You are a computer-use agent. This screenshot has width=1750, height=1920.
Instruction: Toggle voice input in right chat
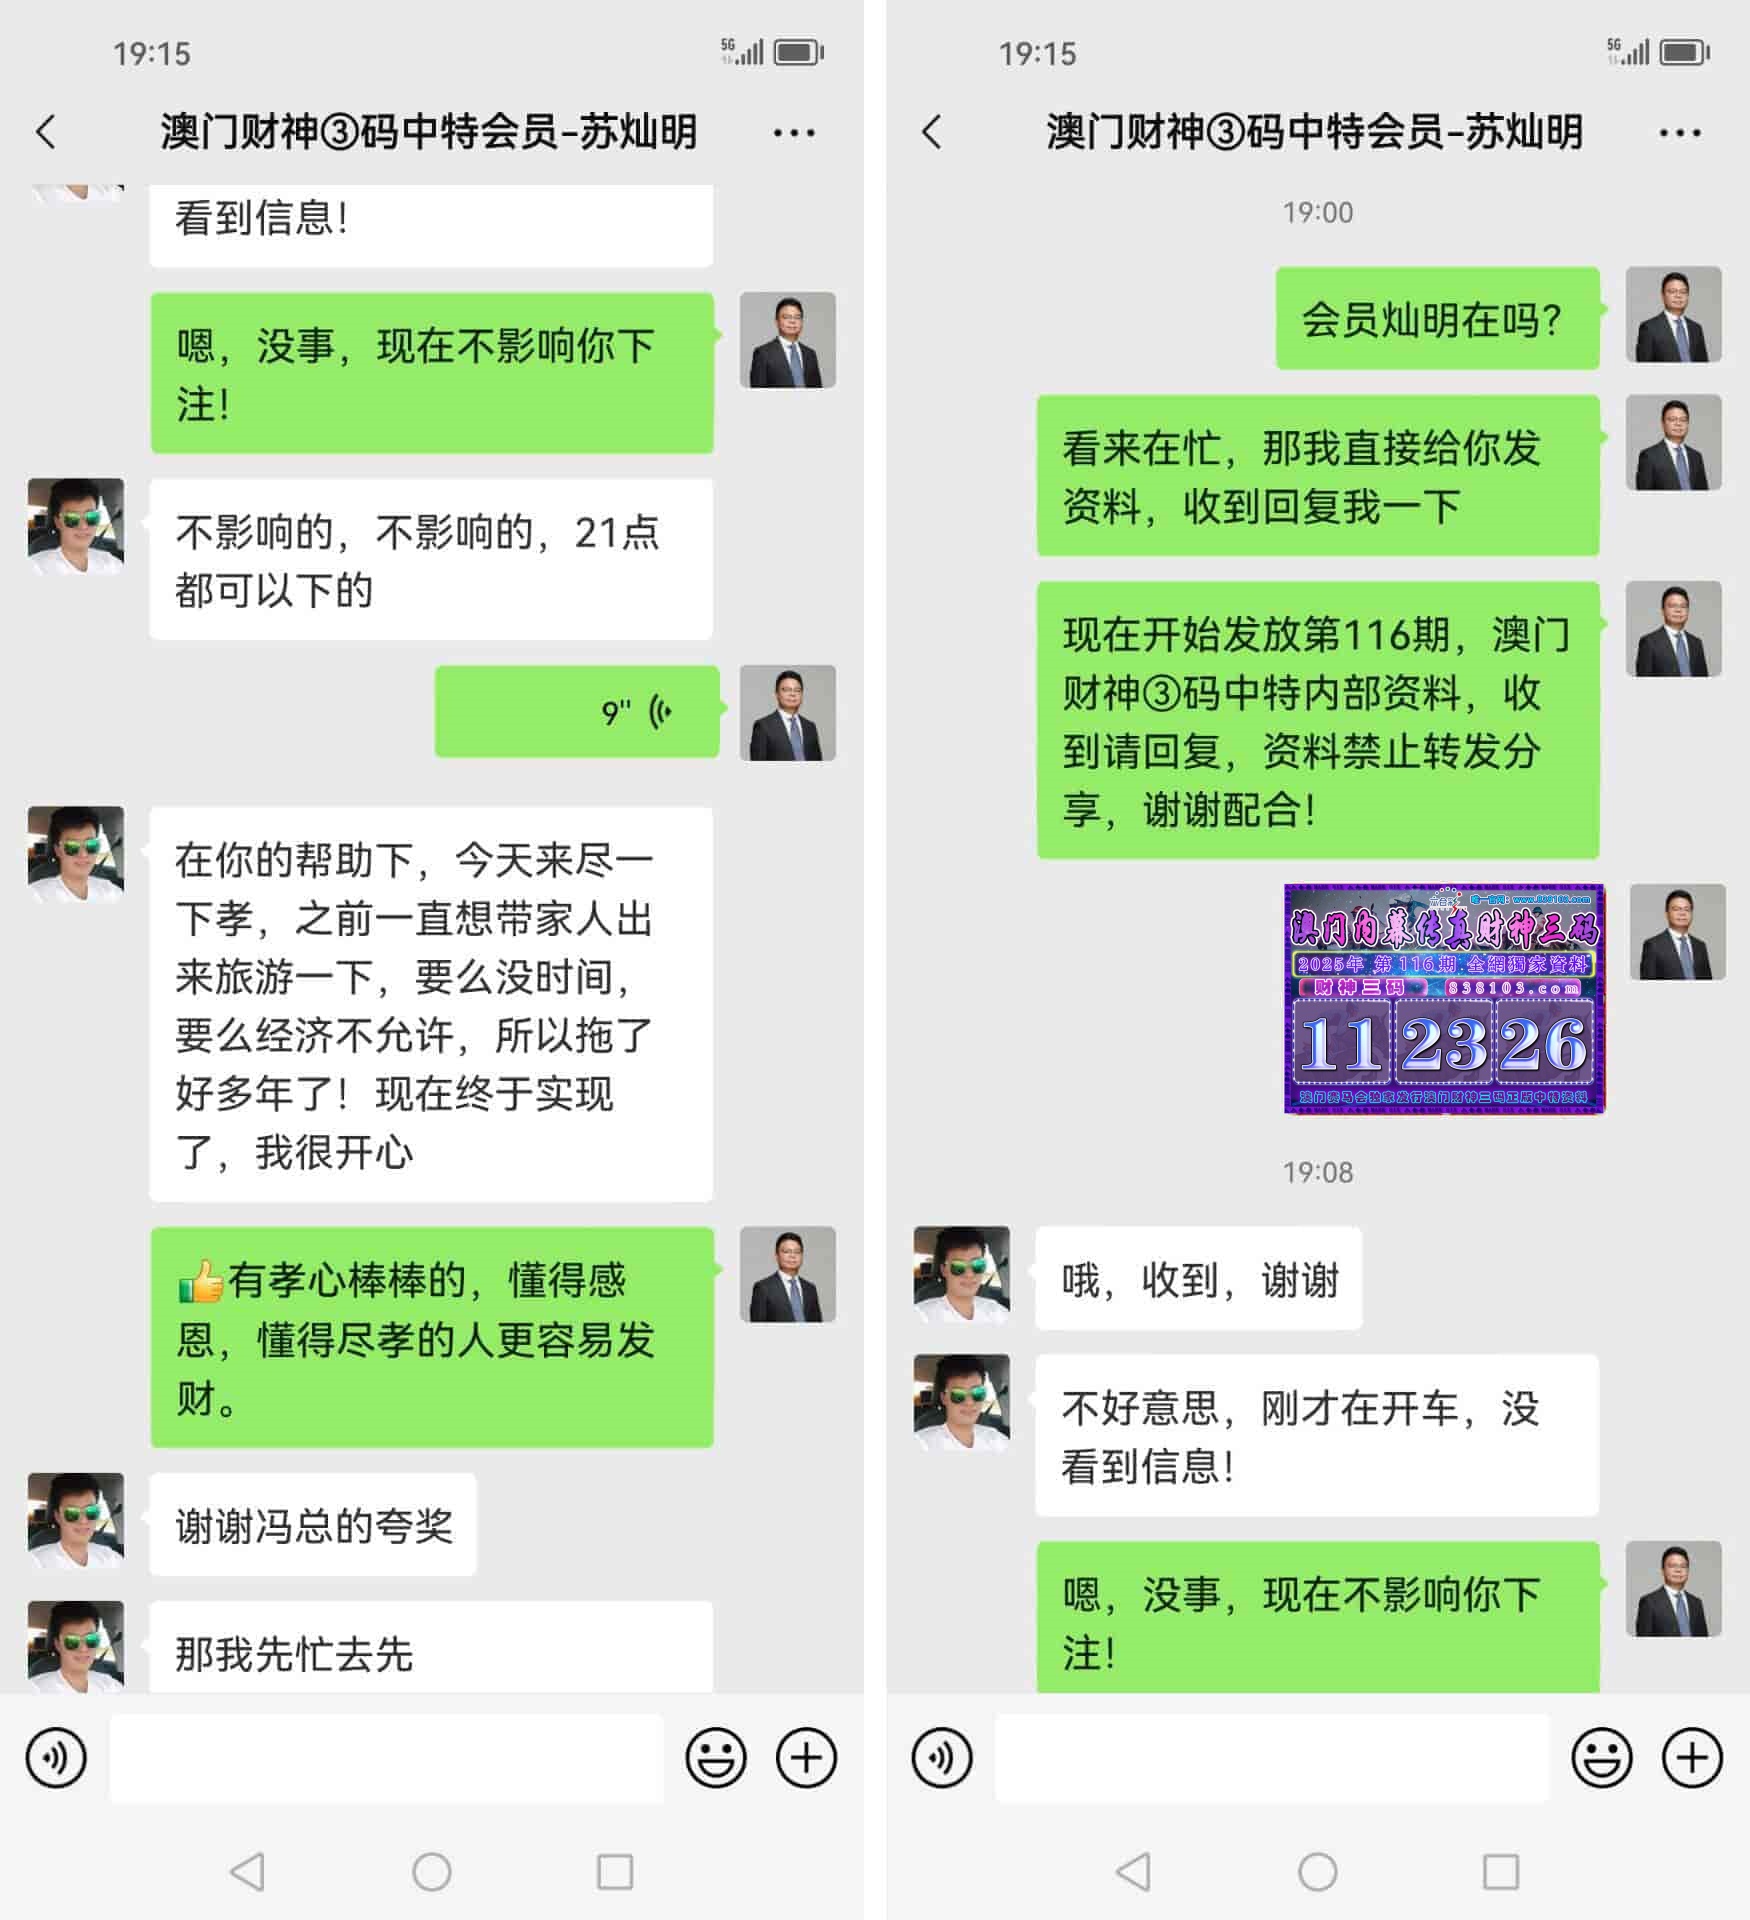pyautogui.click(x=942, y=1757)
